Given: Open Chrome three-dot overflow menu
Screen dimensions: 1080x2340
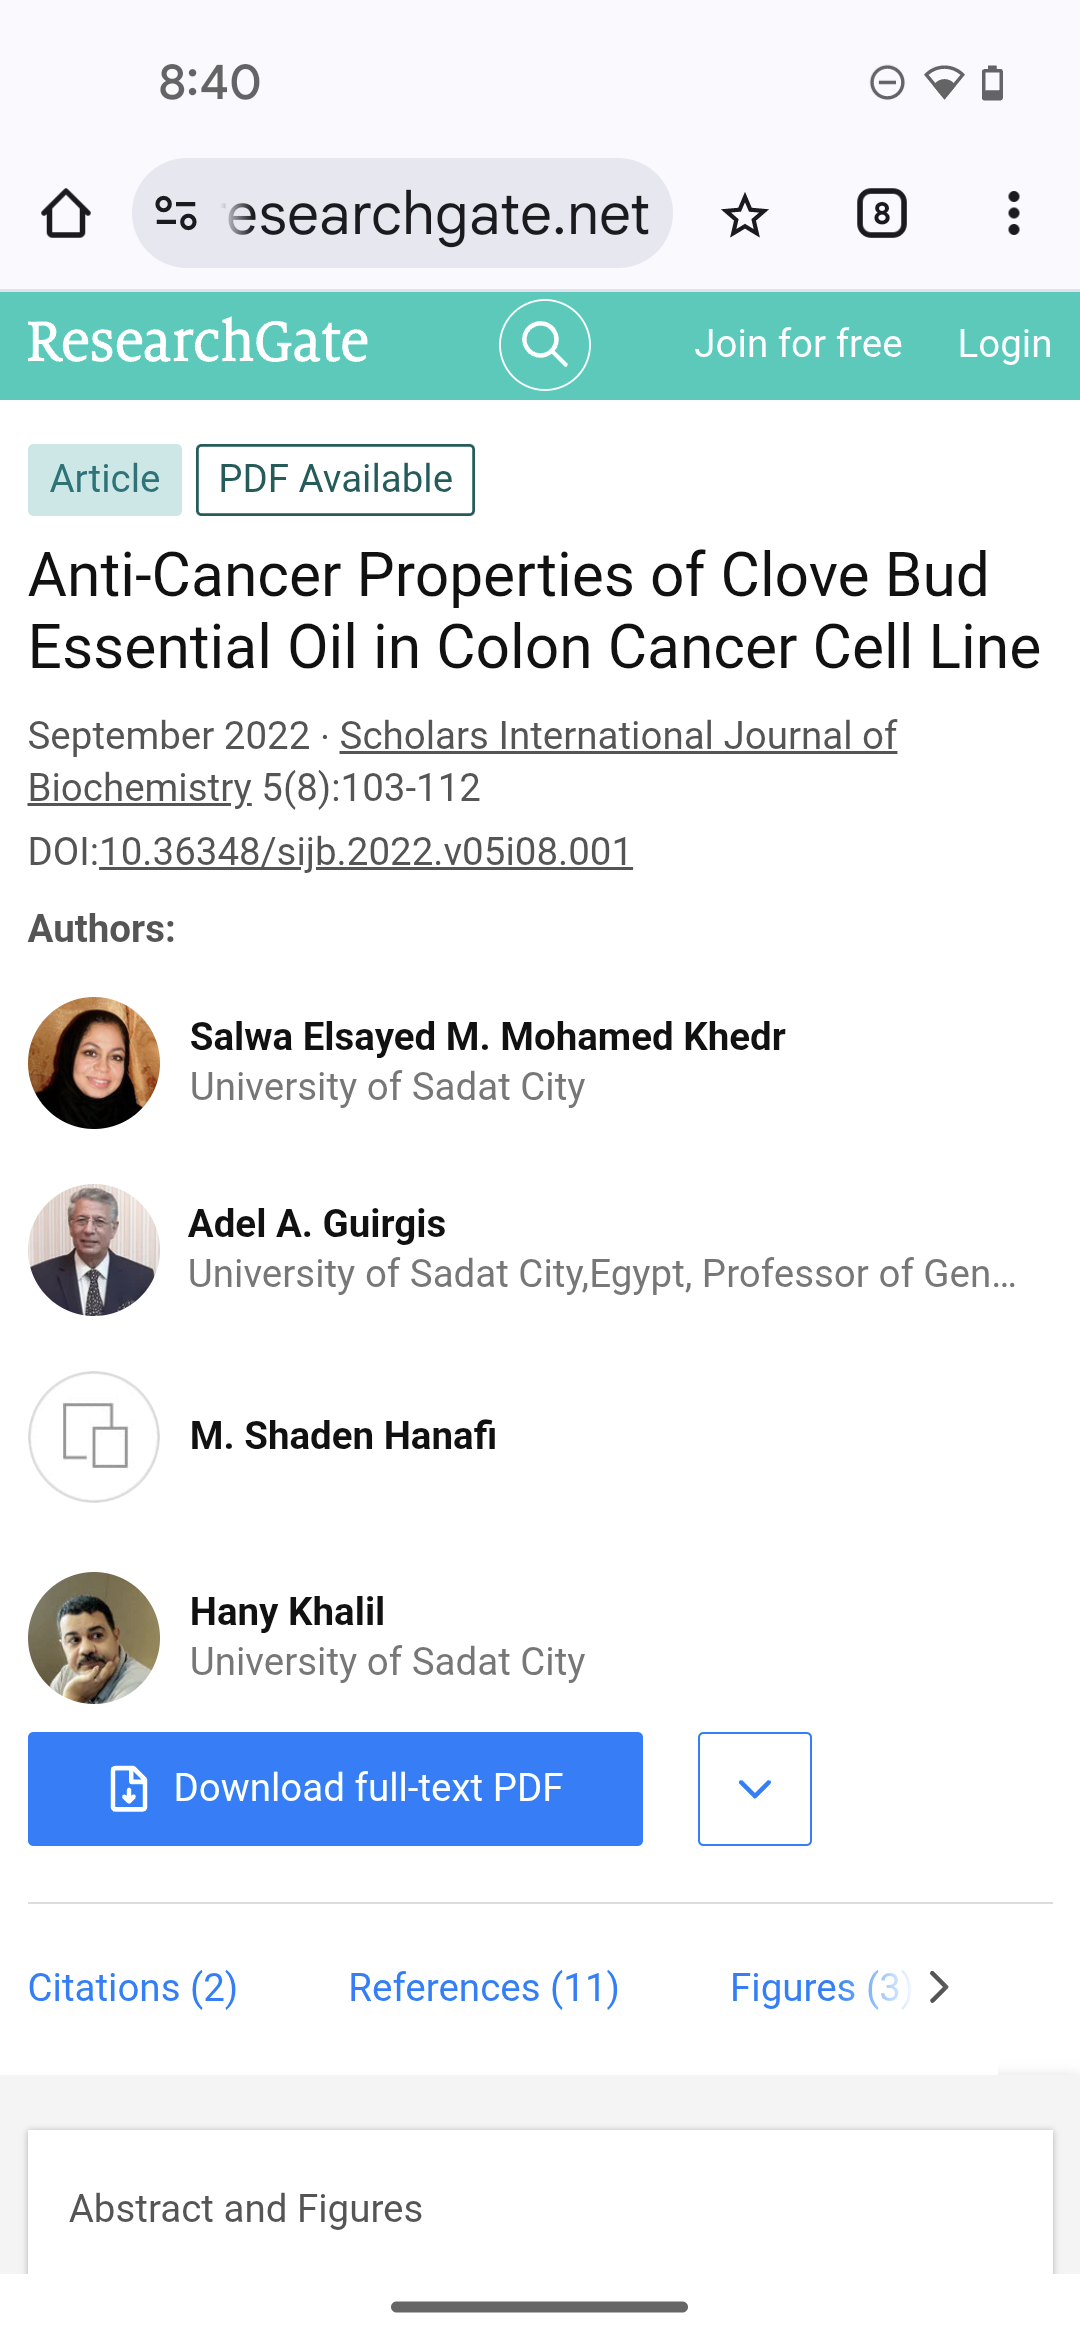Looking at the screenshot, I should point(1013,214).
